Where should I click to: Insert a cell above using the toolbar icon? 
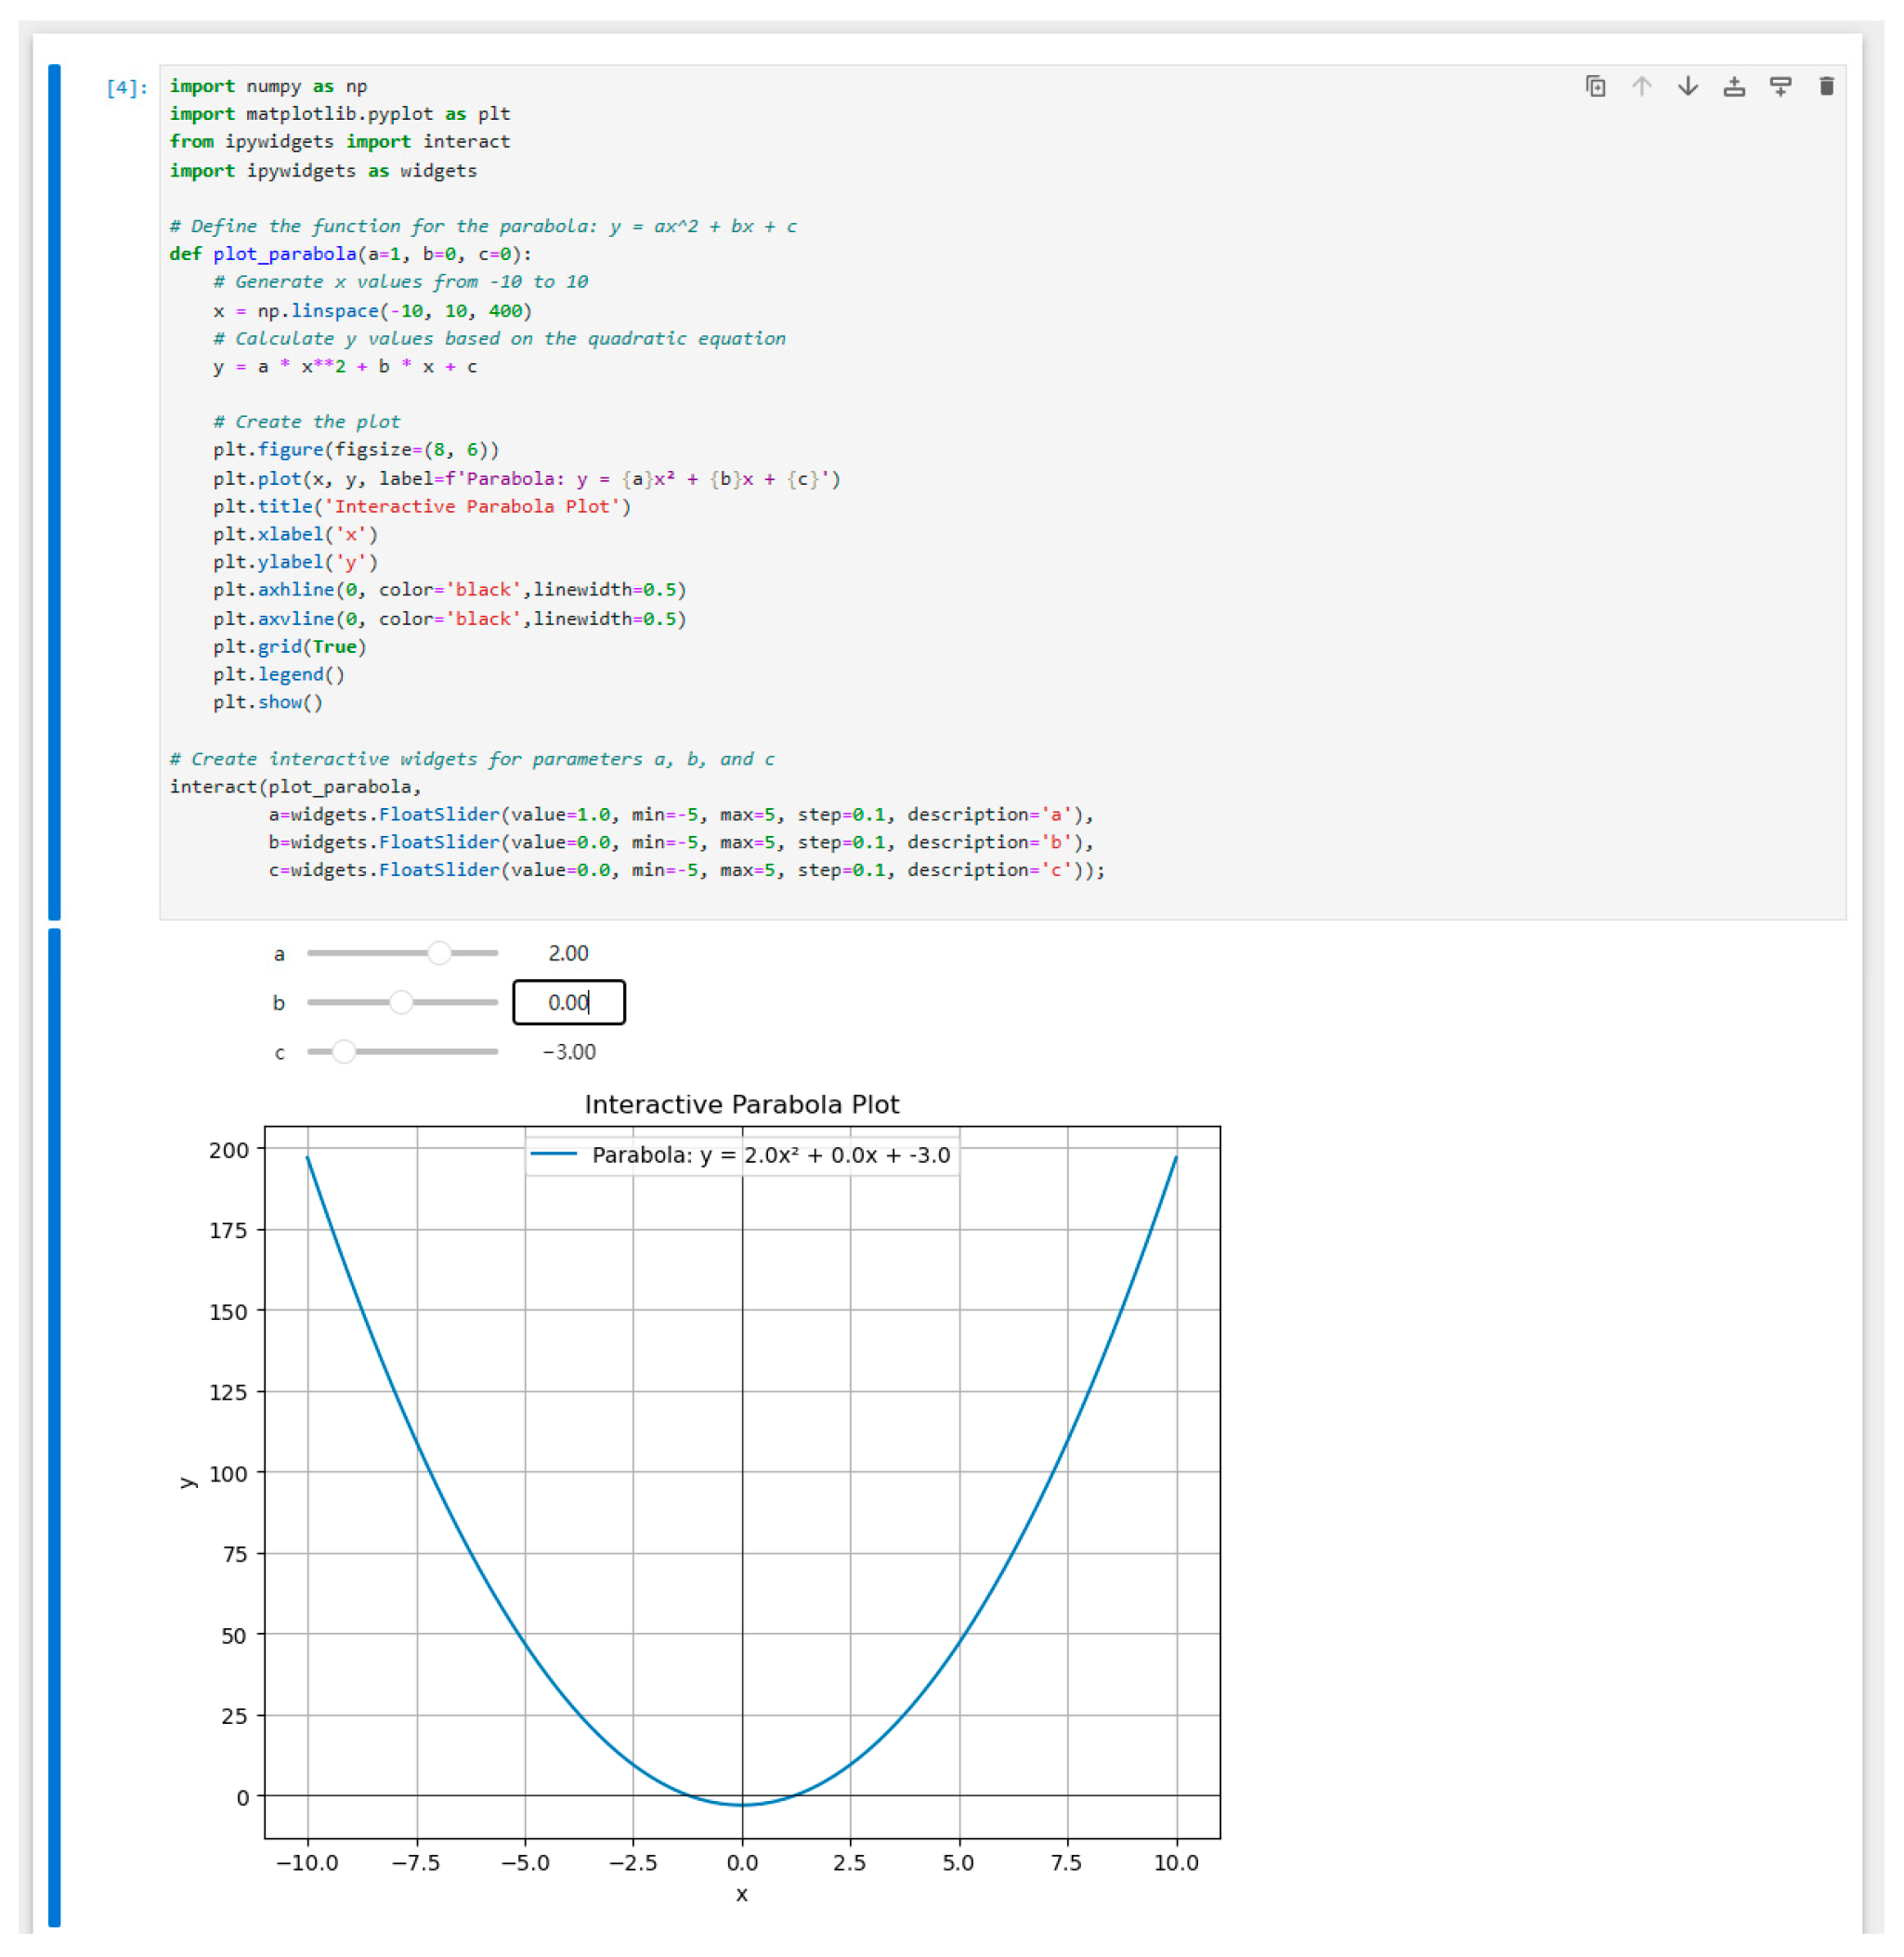click(1734, 87)
